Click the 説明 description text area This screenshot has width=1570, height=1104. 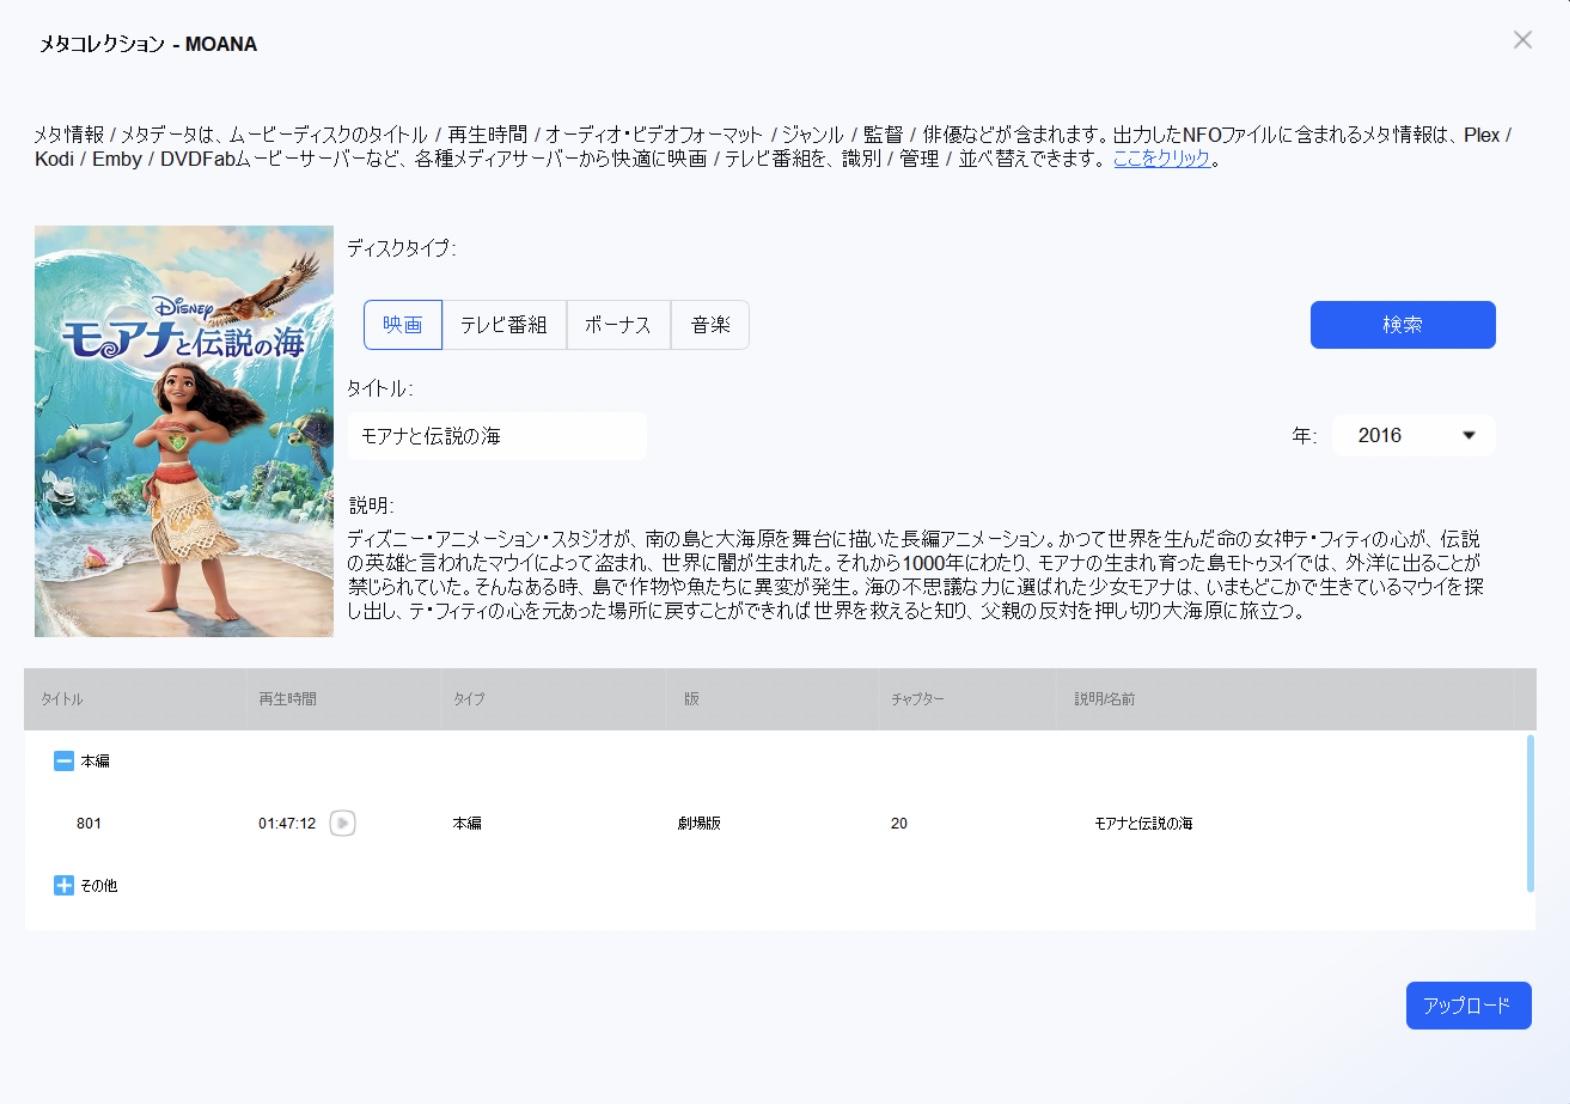click(915, 575)
